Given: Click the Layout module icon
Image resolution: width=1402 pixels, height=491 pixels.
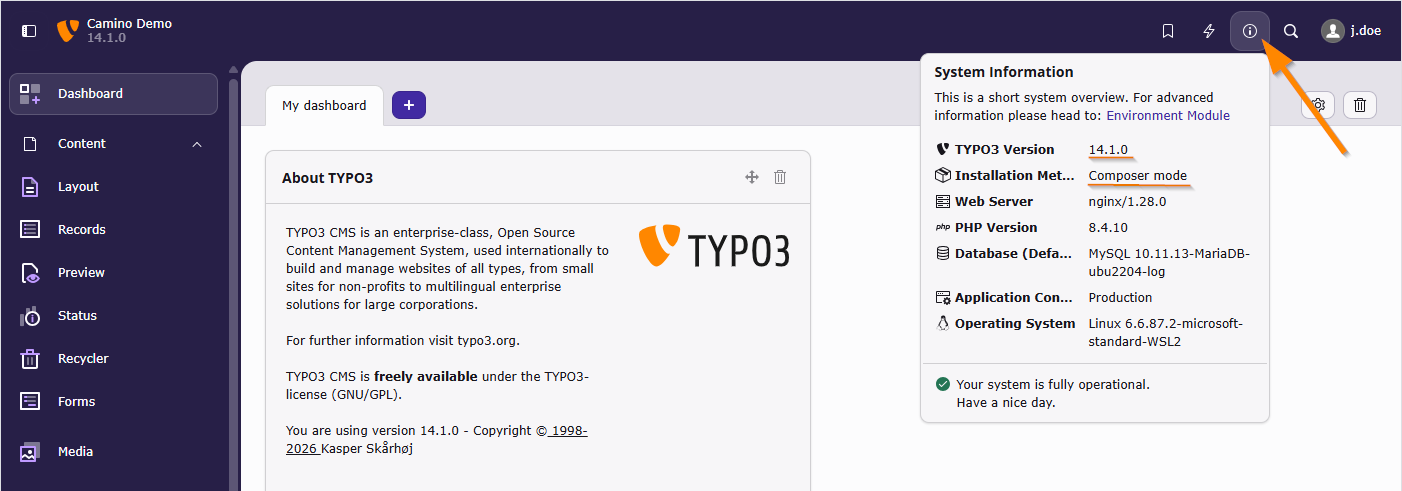Looking at the screenshot, I should [30, 187].
